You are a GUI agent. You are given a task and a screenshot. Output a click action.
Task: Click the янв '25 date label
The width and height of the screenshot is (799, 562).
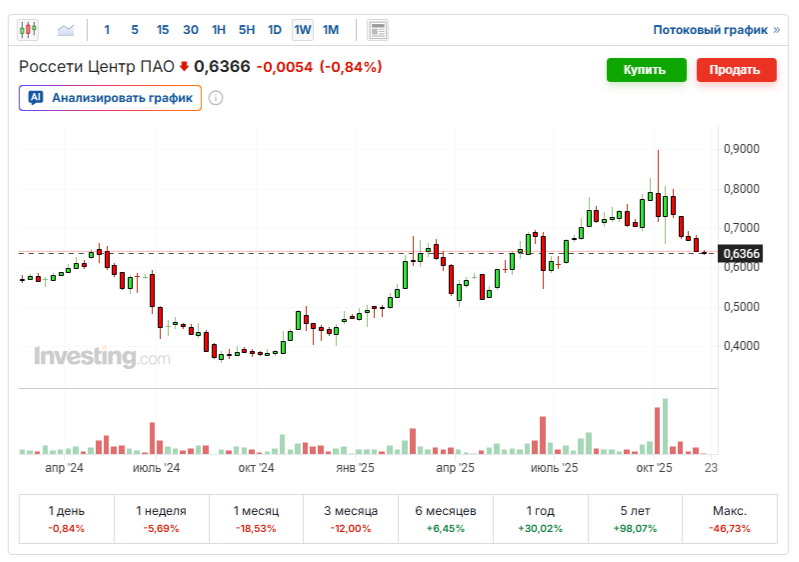[x=355, y=468]
